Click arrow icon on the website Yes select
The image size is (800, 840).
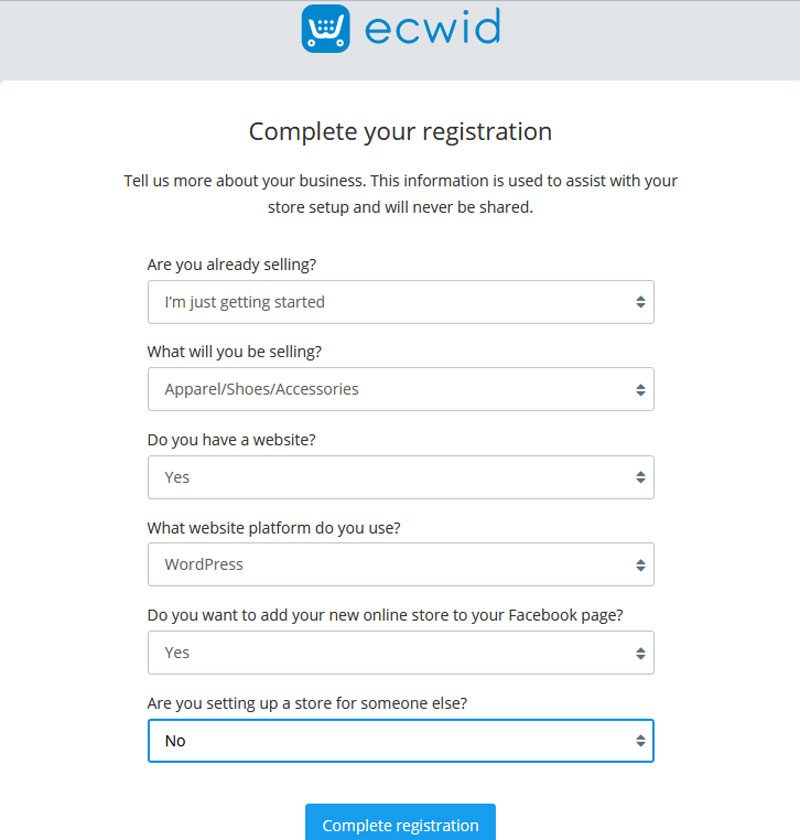point(640,477)
